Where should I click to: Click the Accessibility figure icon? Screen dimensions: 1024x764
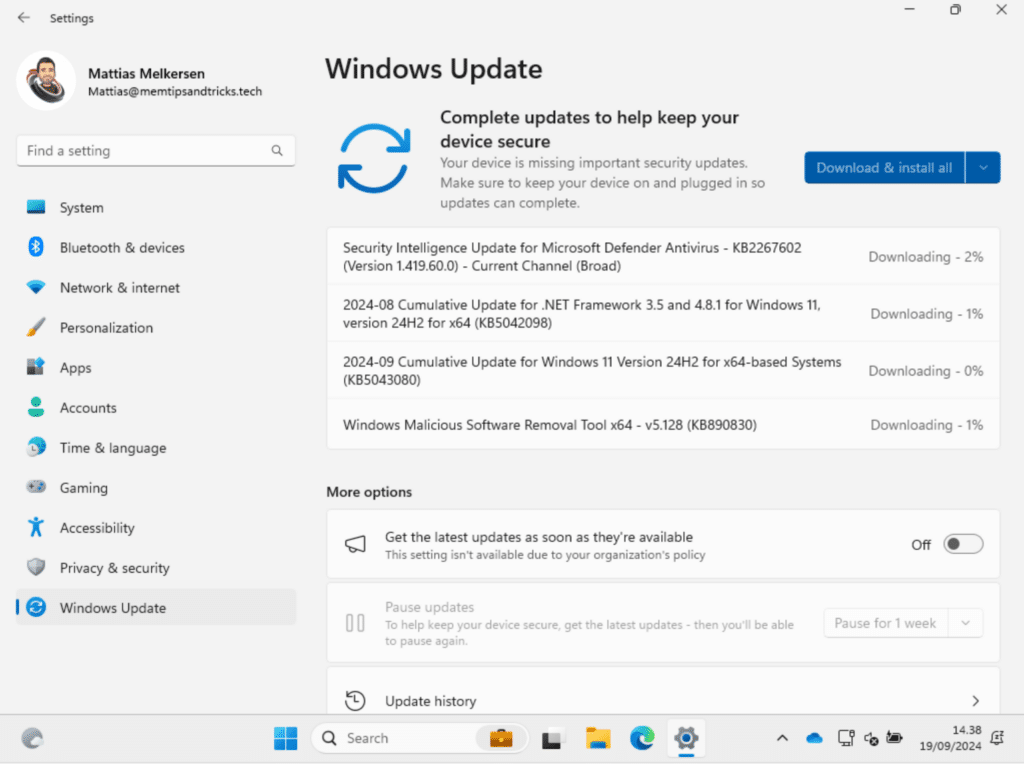[36, 527]
